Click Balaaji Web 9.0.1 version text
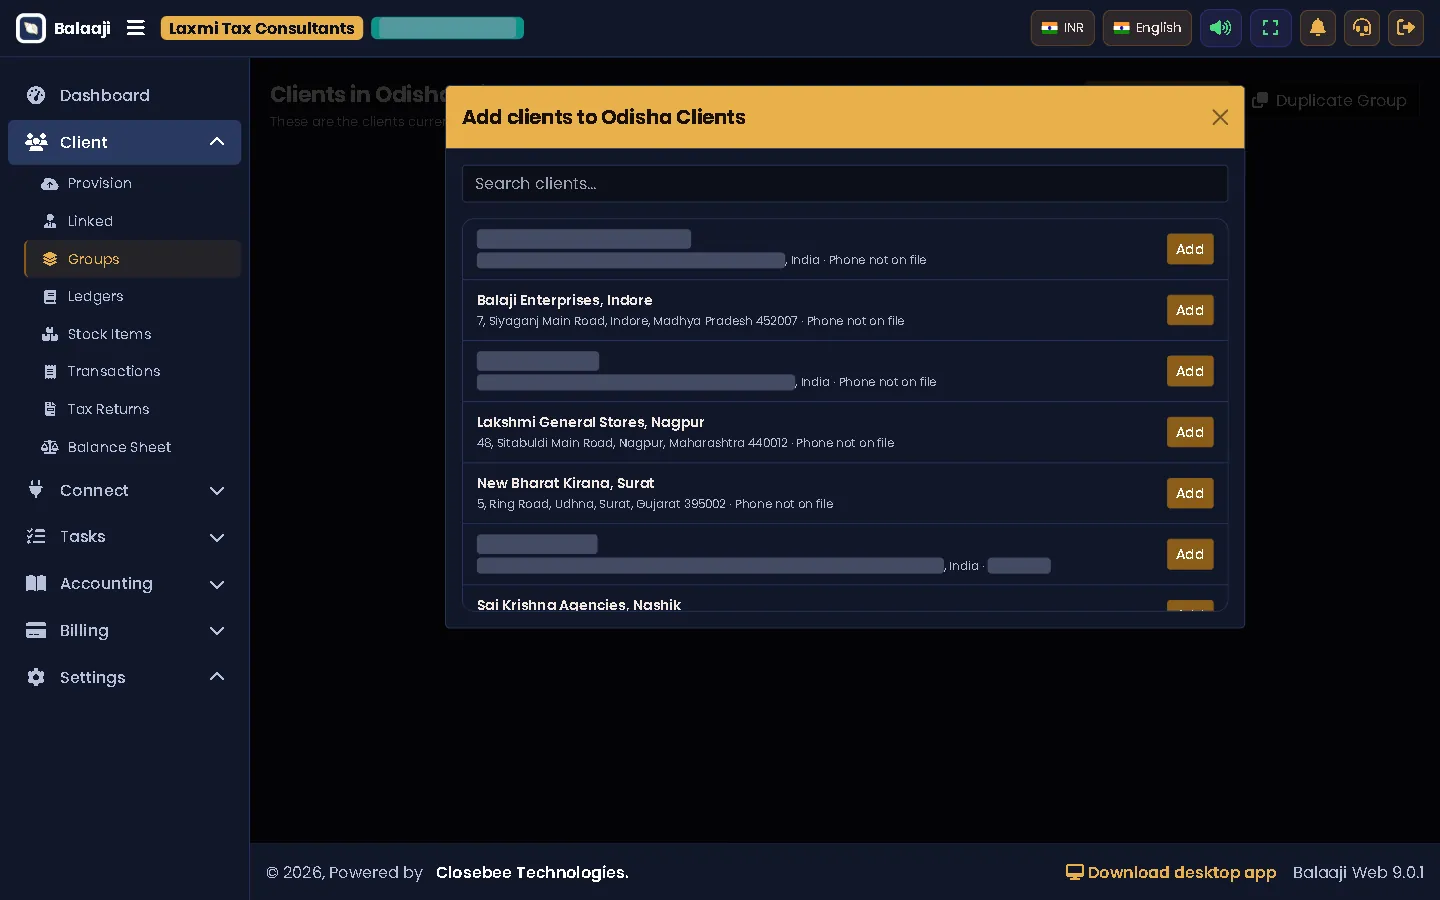This screenshot has width=1440, height=900. (1358, 872)
